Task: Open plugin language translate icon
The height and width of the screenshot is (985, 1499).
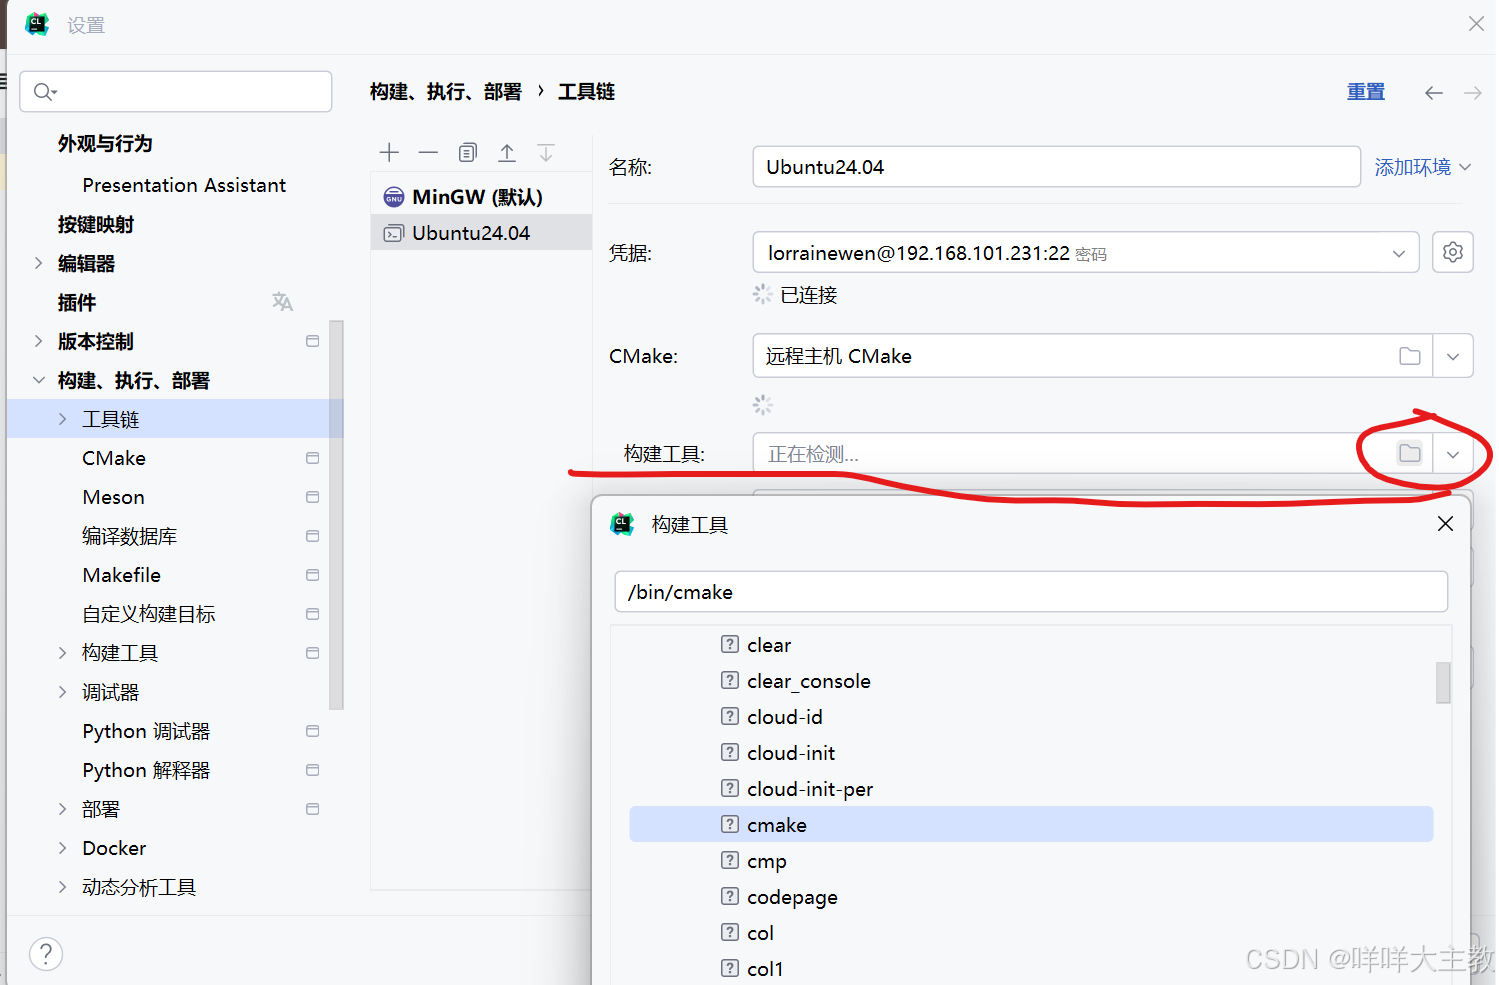Action: [x=283, y=301]
